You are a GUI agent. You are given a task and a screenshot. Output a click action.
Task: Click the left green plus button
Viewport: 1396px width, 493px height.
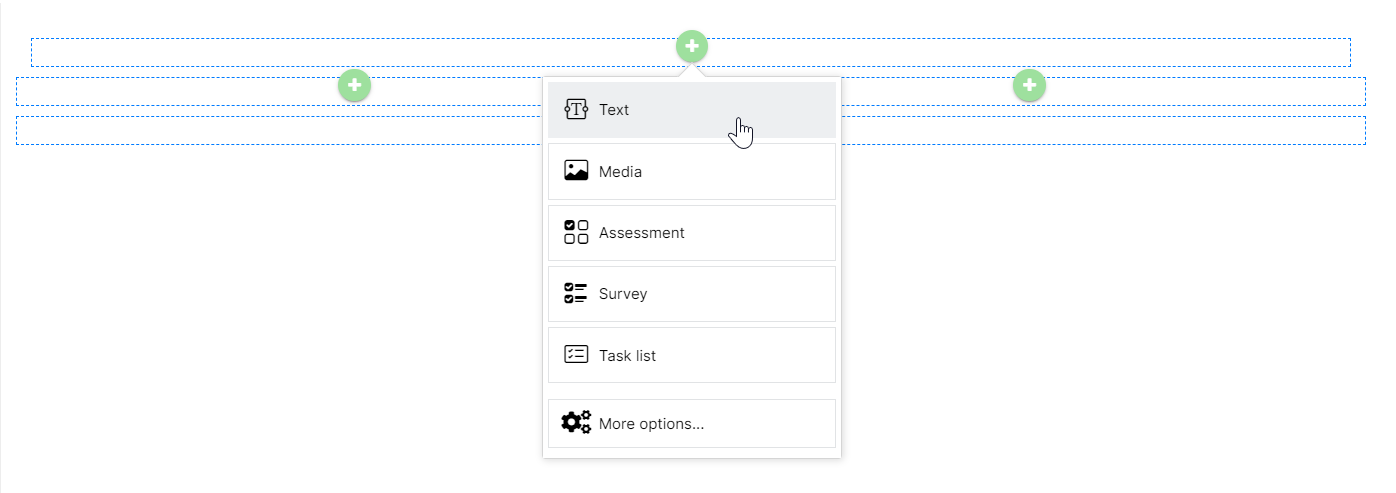coord(354,85)
